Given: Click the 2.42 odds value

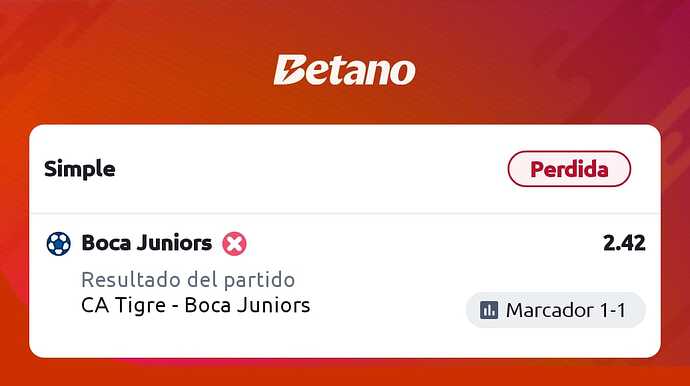Looking at the screenshot, I should click(x=624, y=243).
